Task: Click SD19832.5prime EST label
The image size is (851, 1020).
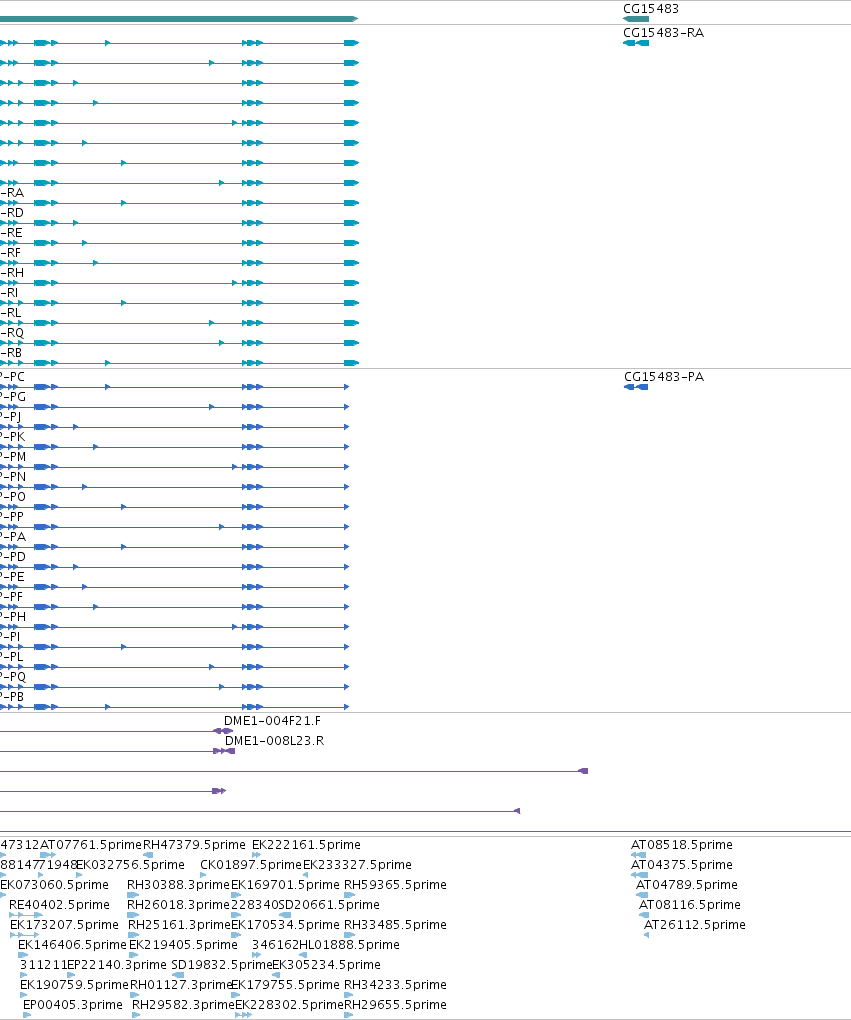Action: point(221,965)
